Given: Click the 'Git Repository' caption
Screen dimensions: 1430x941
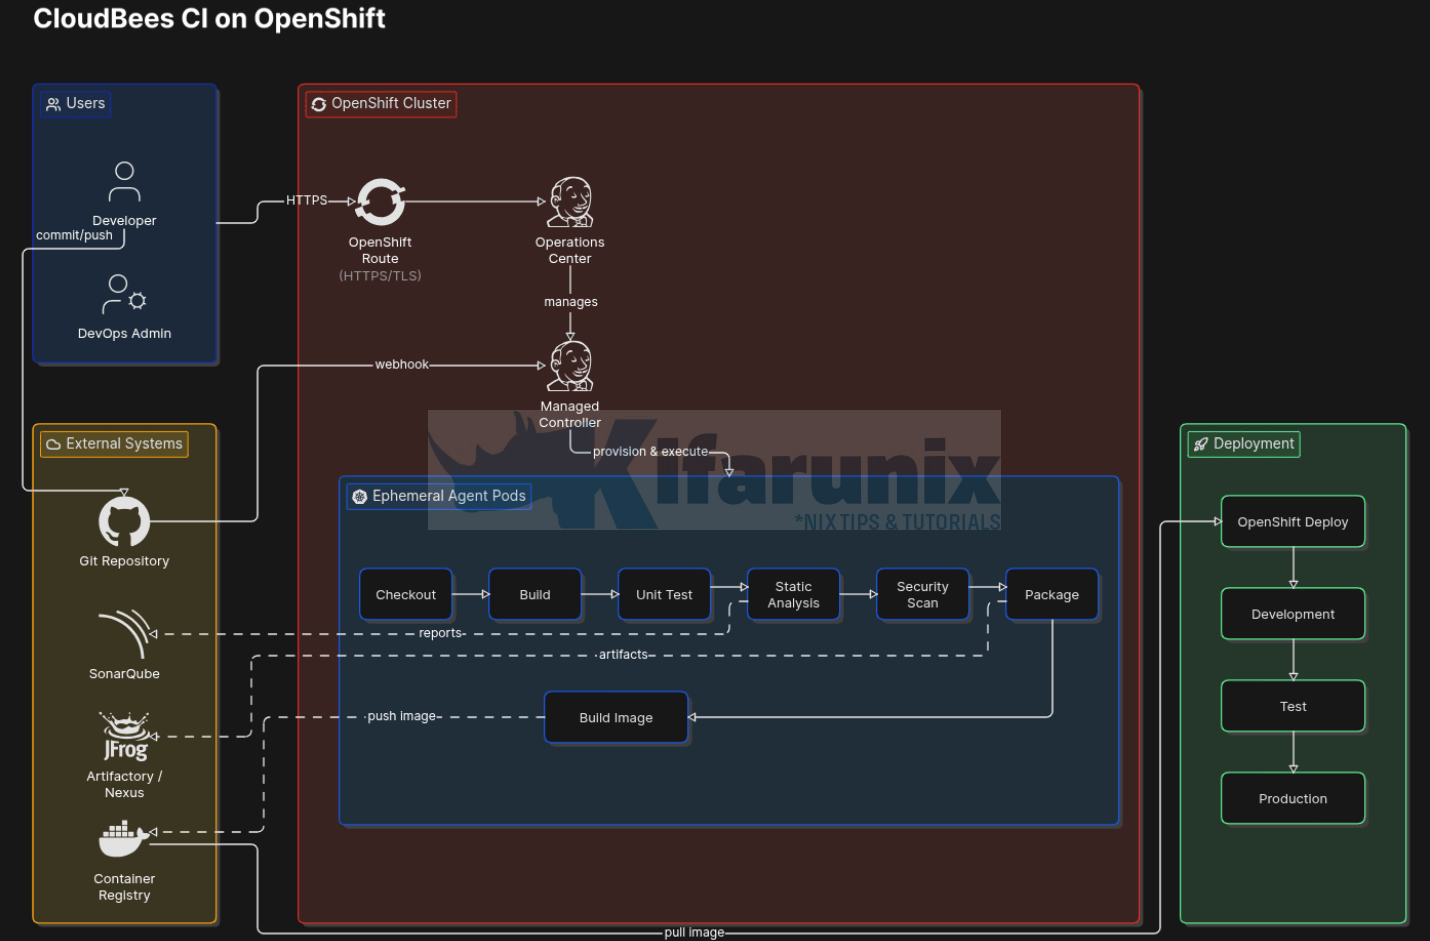Looking at the screenshot, I should [124, 561].
